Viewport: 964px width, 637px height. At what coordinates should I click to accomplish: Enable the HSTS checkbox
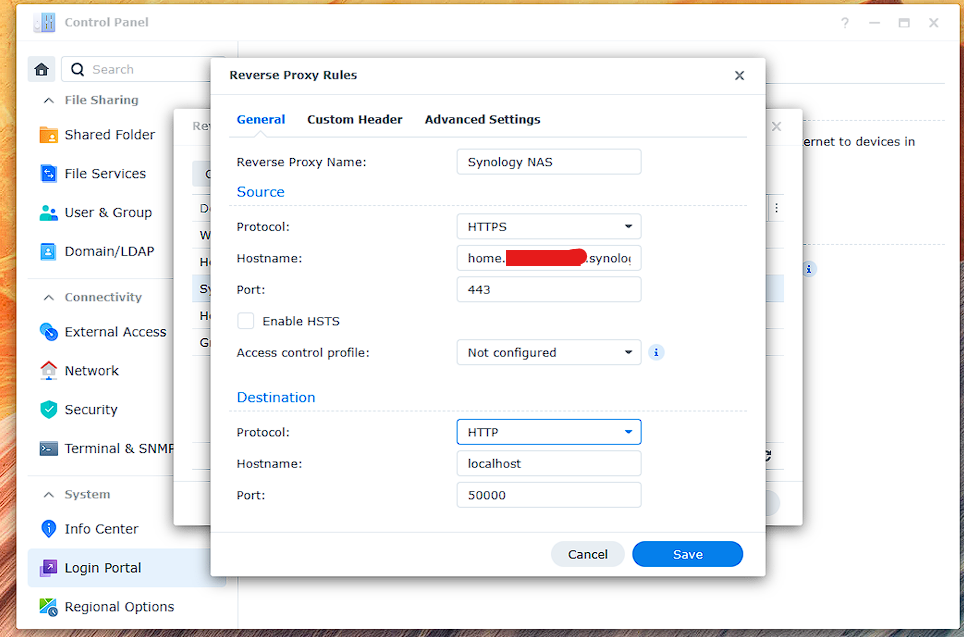click(x=245, y=321)
